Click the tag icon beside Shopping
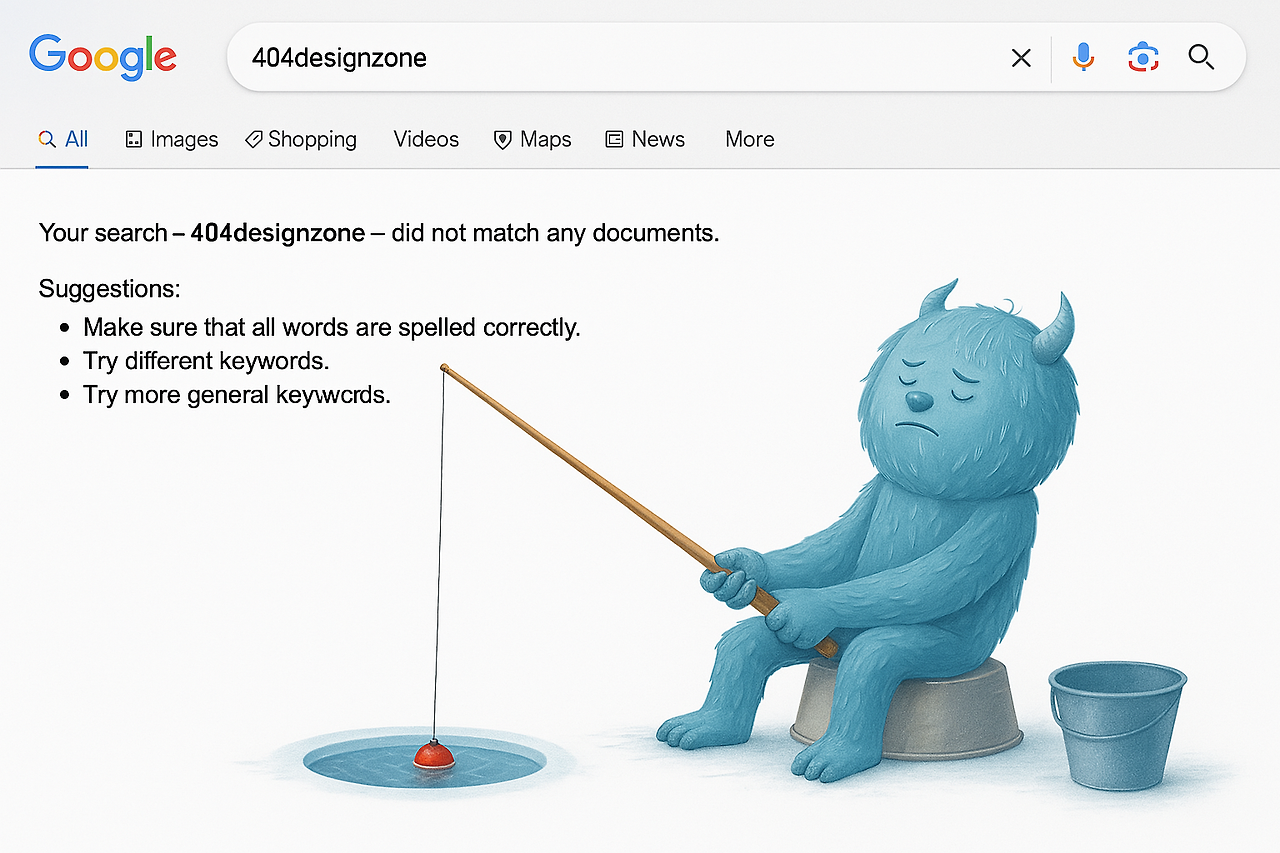This screenshot has height=853, width=1280. point(253,139)
